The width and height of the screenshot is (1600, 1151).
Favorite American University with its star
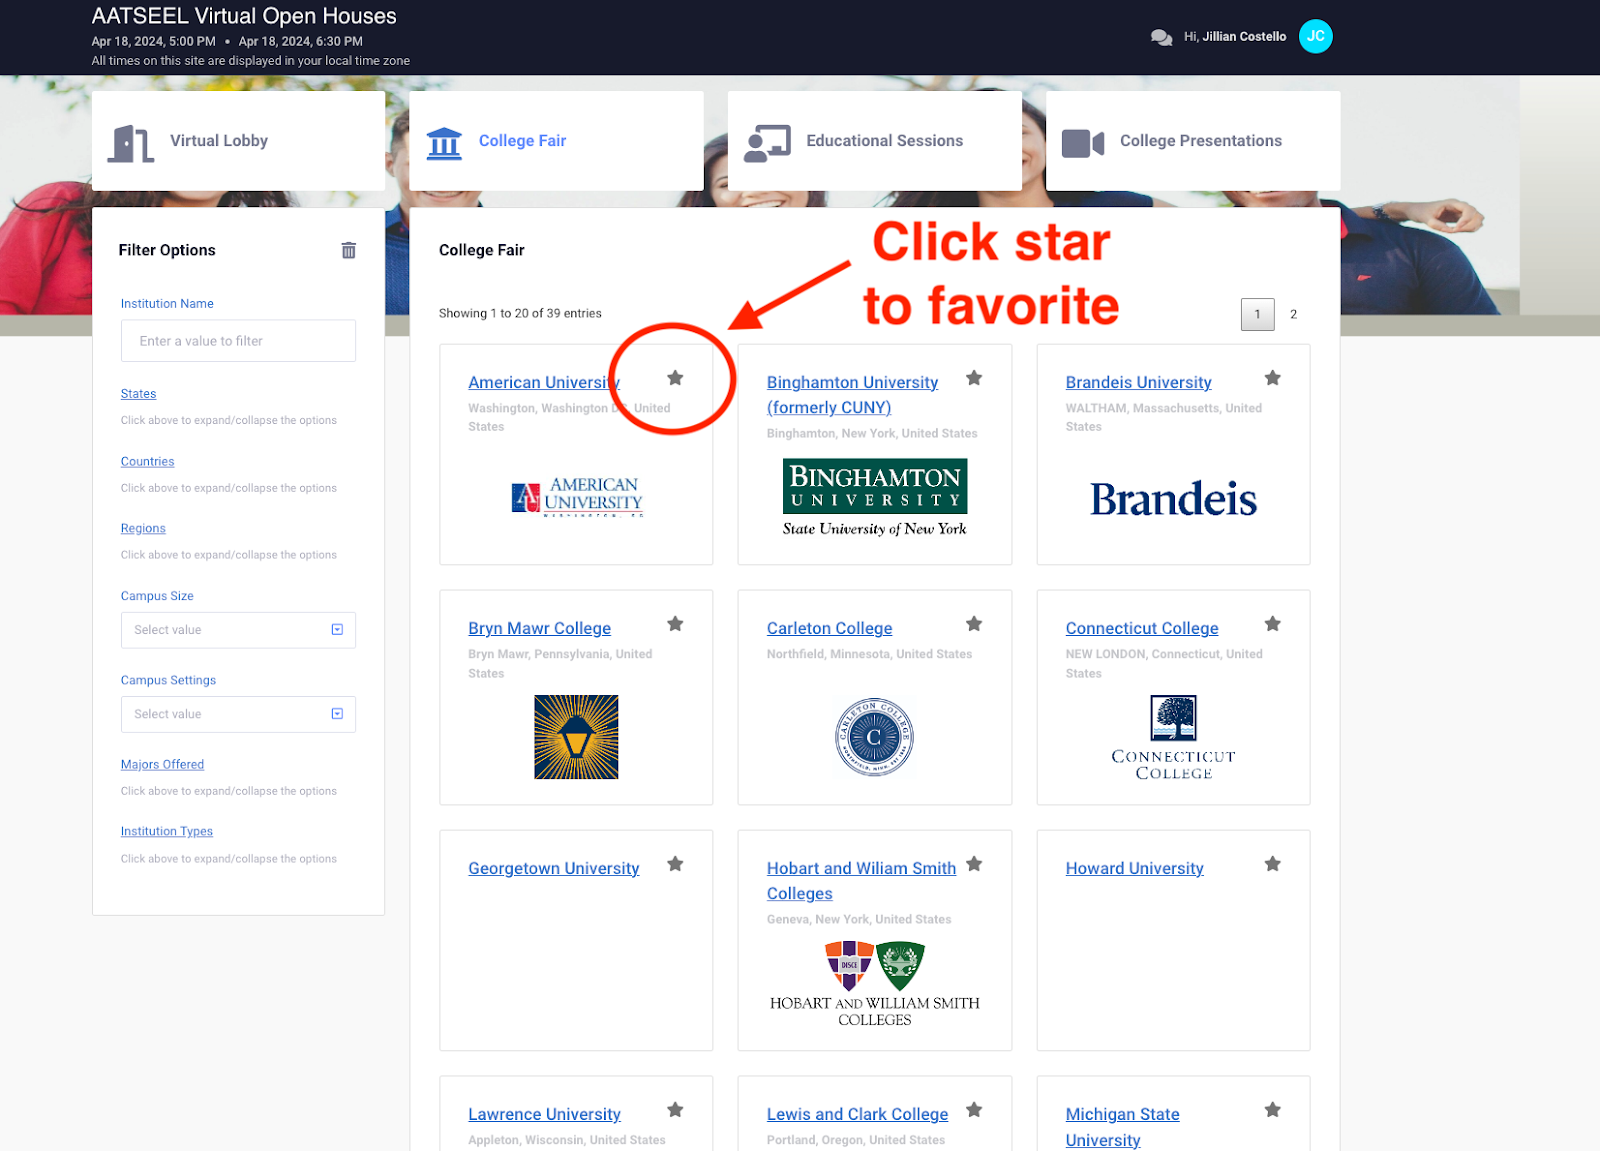675,378
